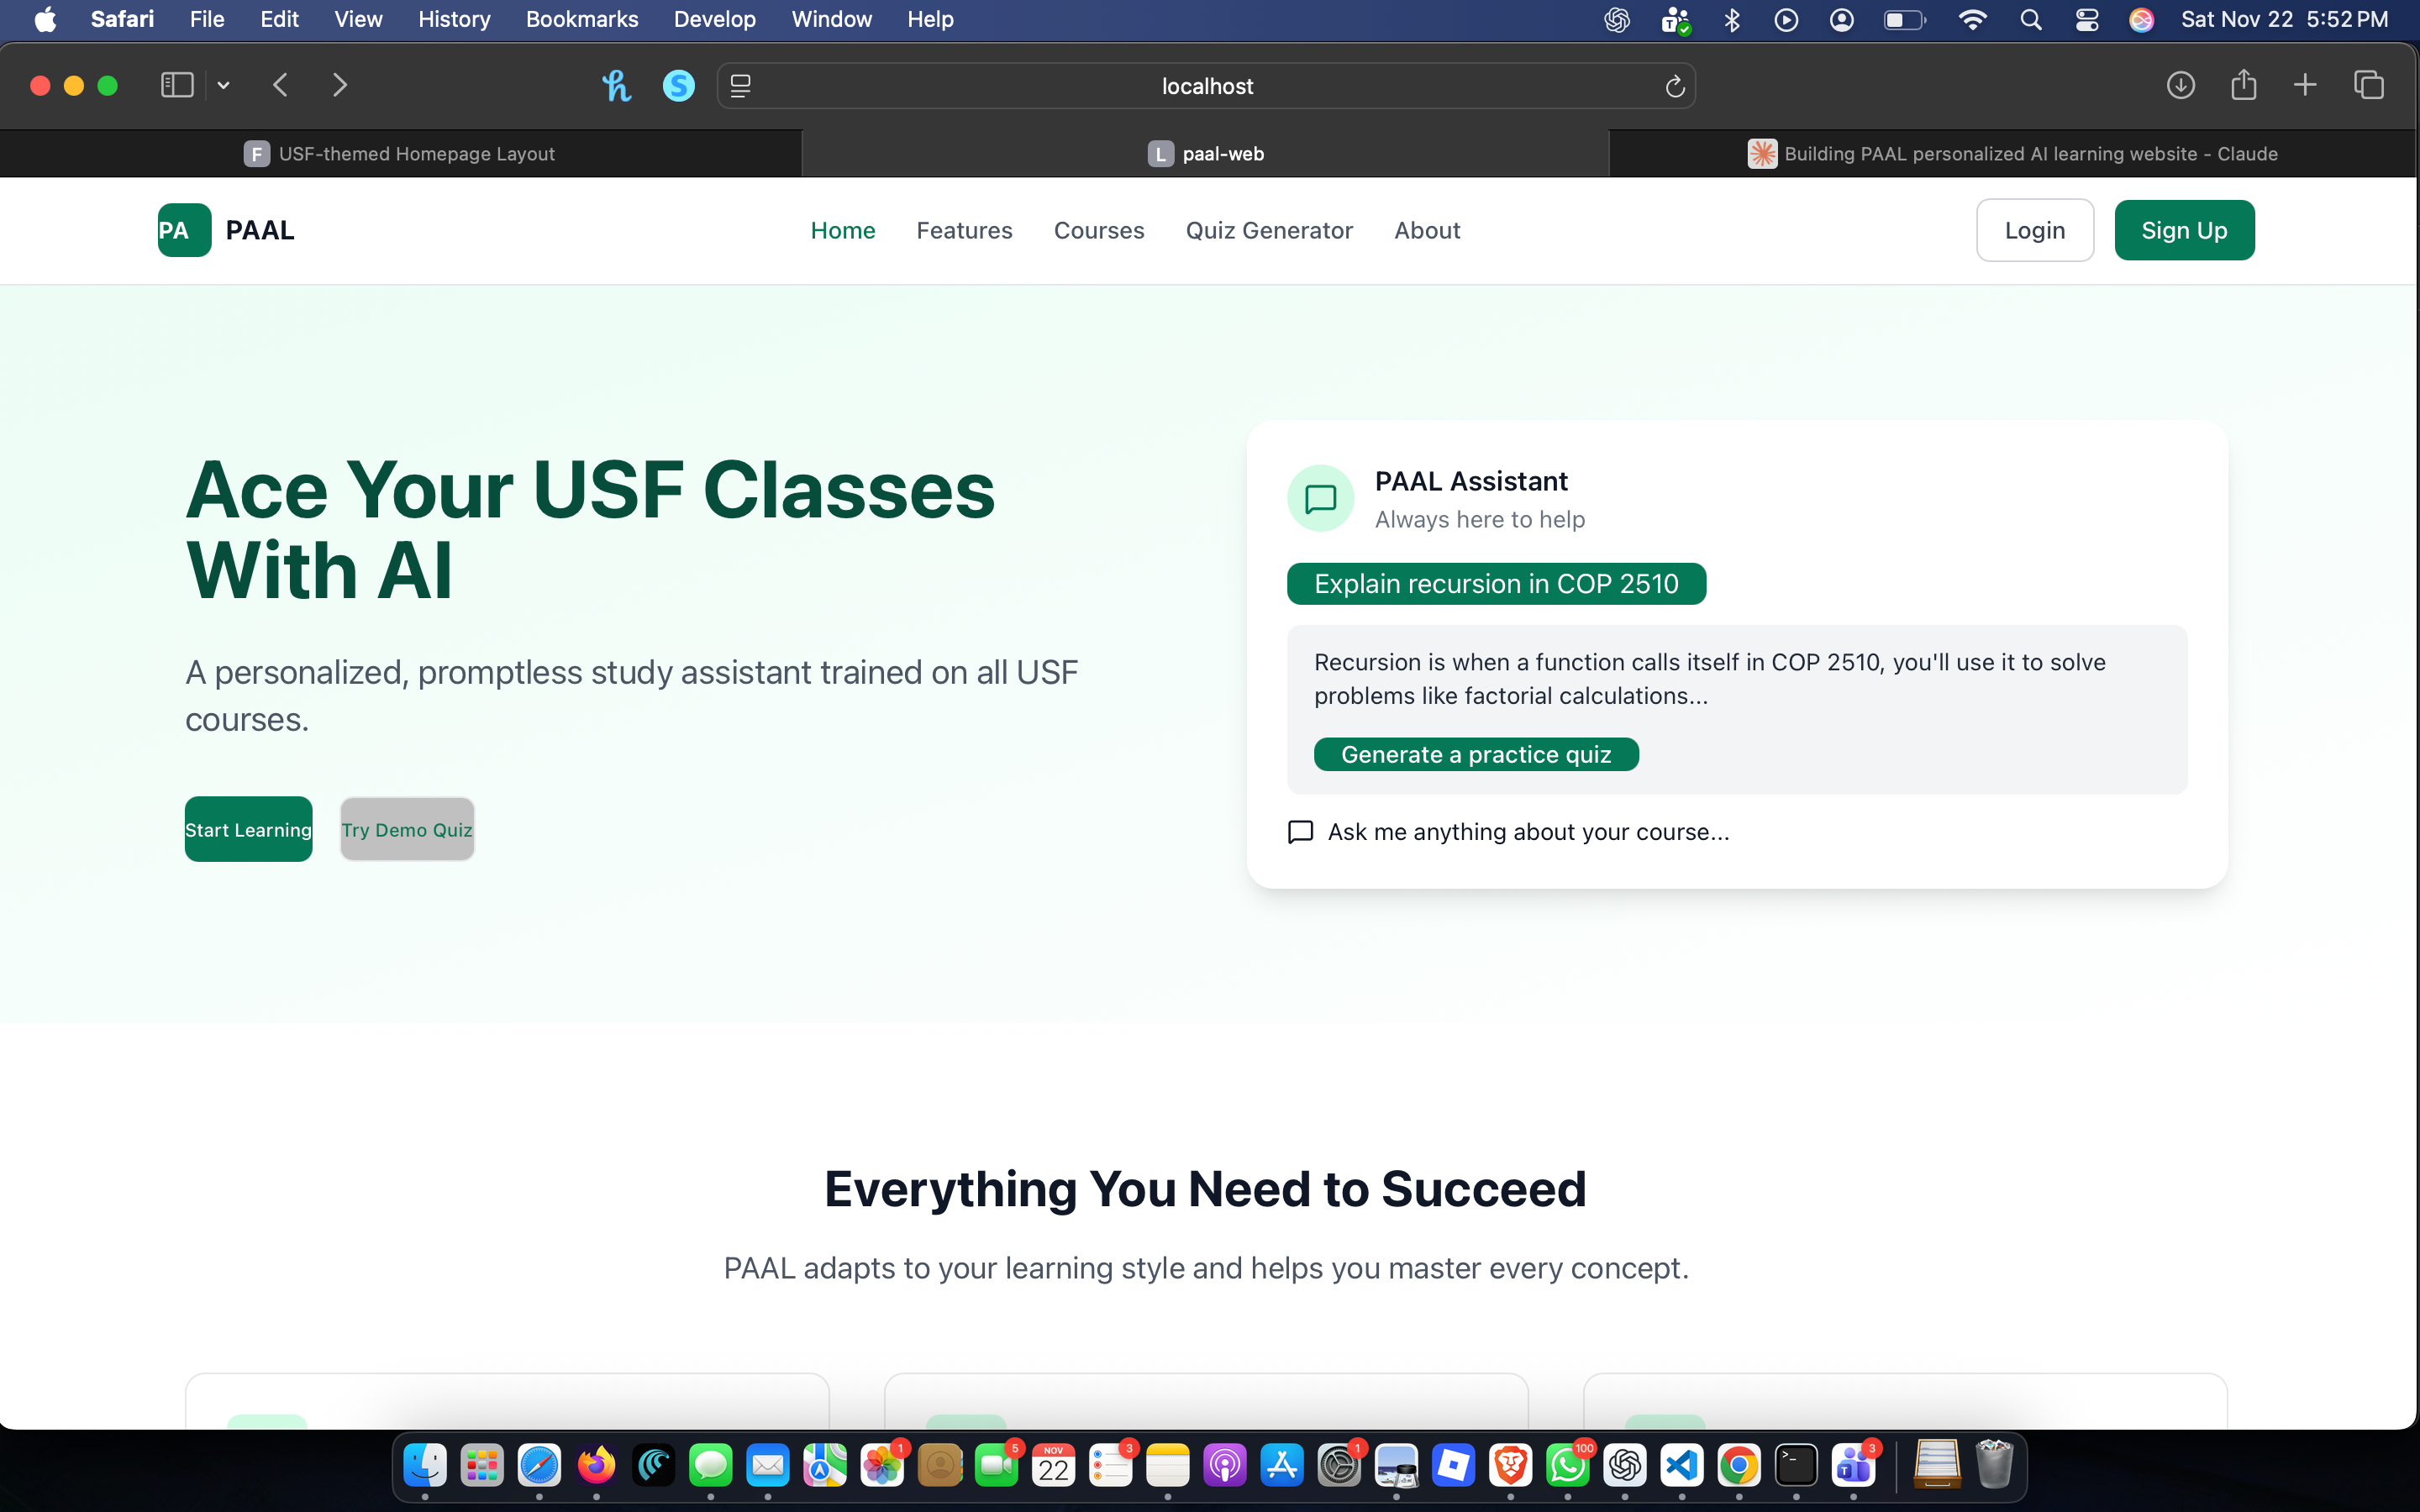Screen dimensions: 2420x1512
Task: Open Control Center toggle in menu bar
Action: click(x=2087, y=20)
